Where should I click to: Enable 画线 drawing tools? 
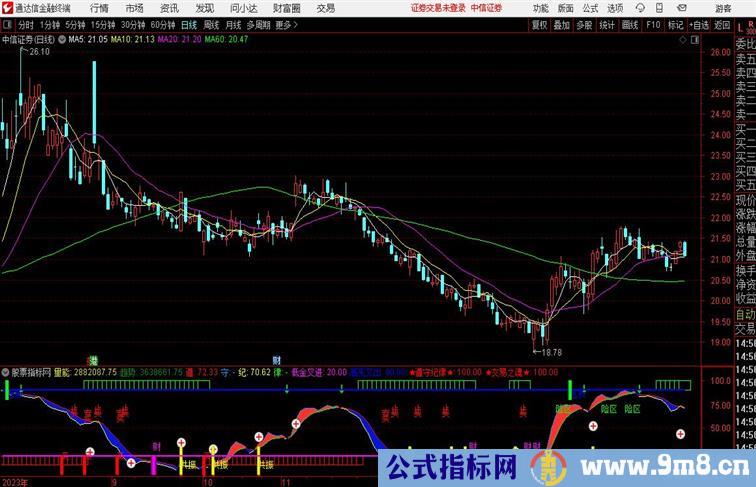tap(630, 24)
